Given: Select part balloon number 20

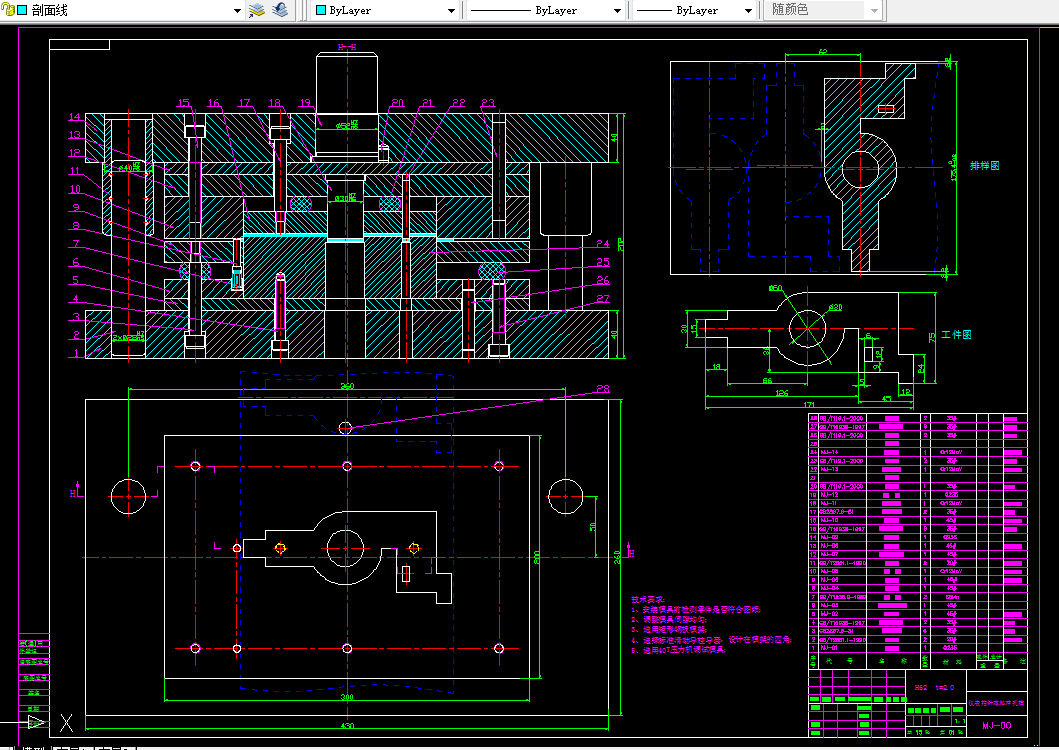Looking at the screenshot, I should click(x=398, y=103).
